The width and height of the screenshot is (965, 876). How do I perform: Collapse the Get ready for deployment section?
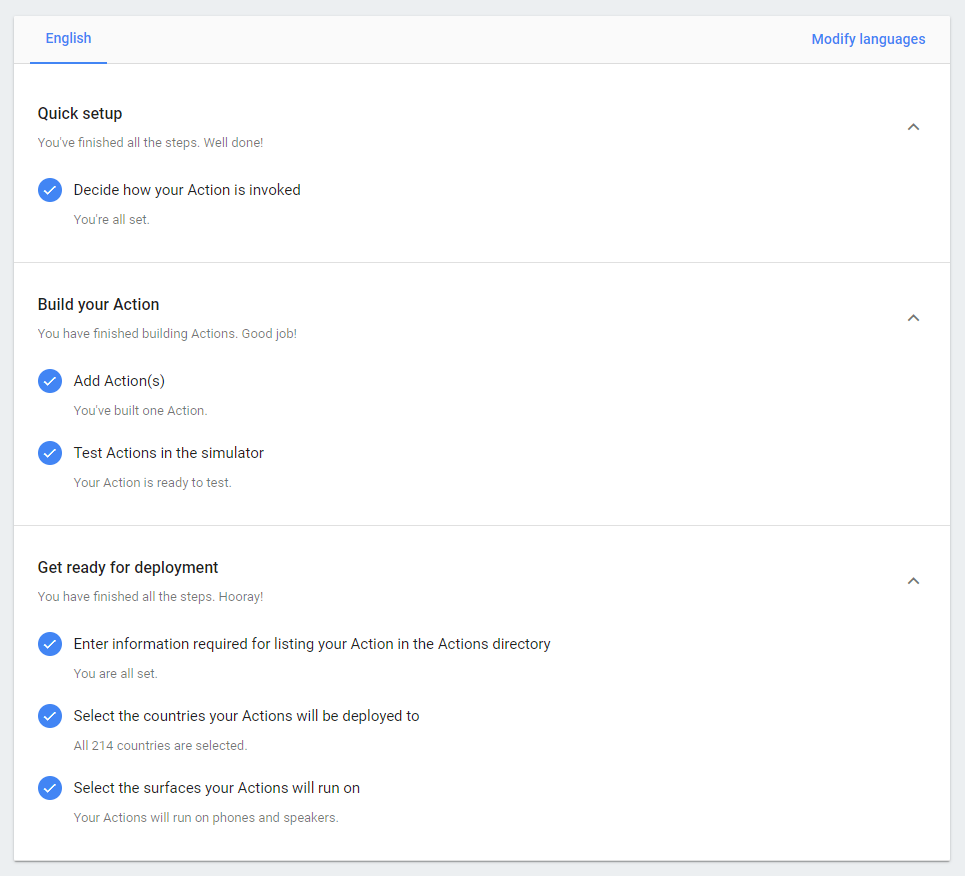(x=913, y=581)
